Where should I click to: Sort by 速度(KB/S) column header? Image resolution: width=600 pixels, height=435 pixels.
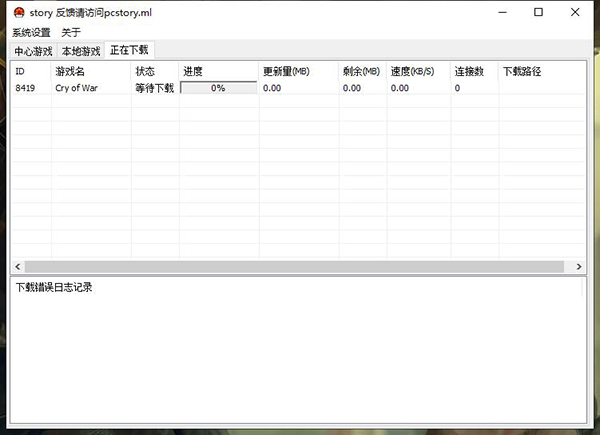(418, 72)
